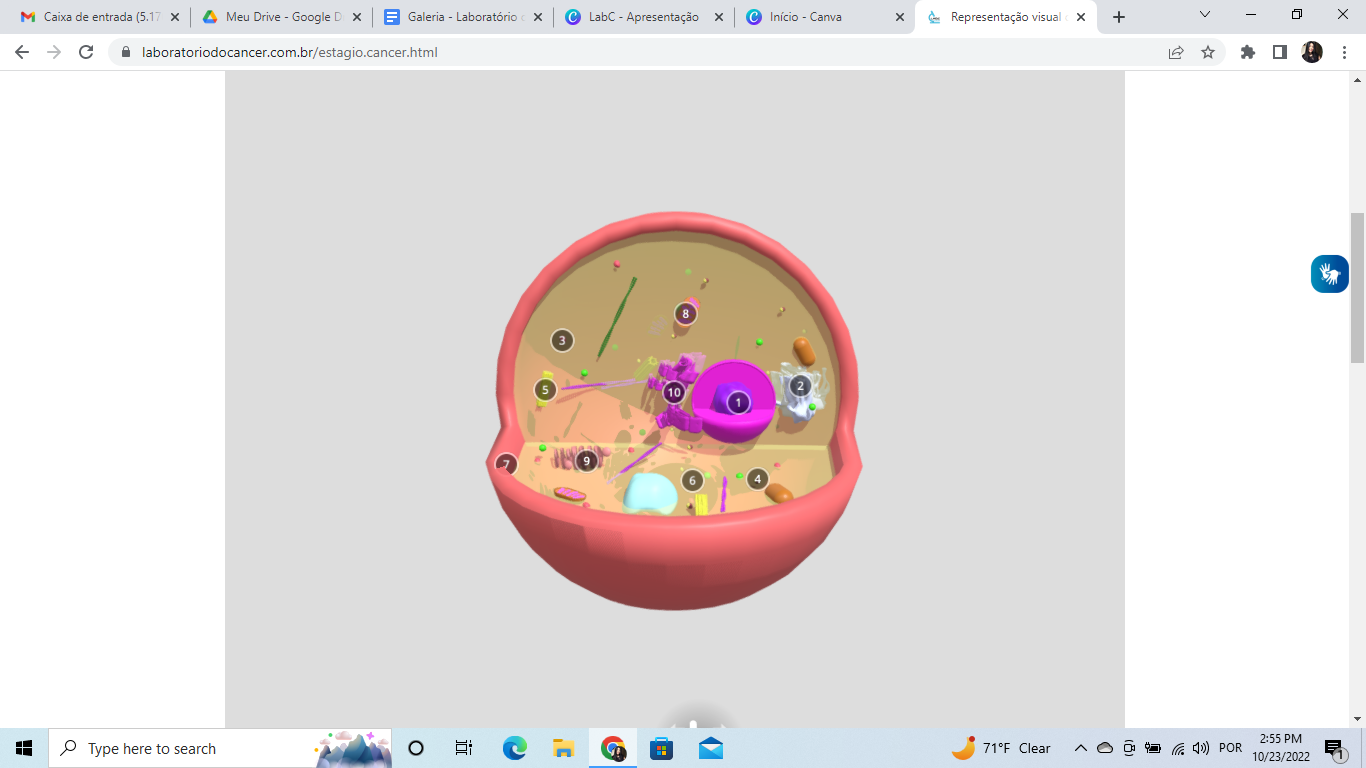This screenshot has height=768, width=1366.
Task: Open the notification center
Action: 1334,748
